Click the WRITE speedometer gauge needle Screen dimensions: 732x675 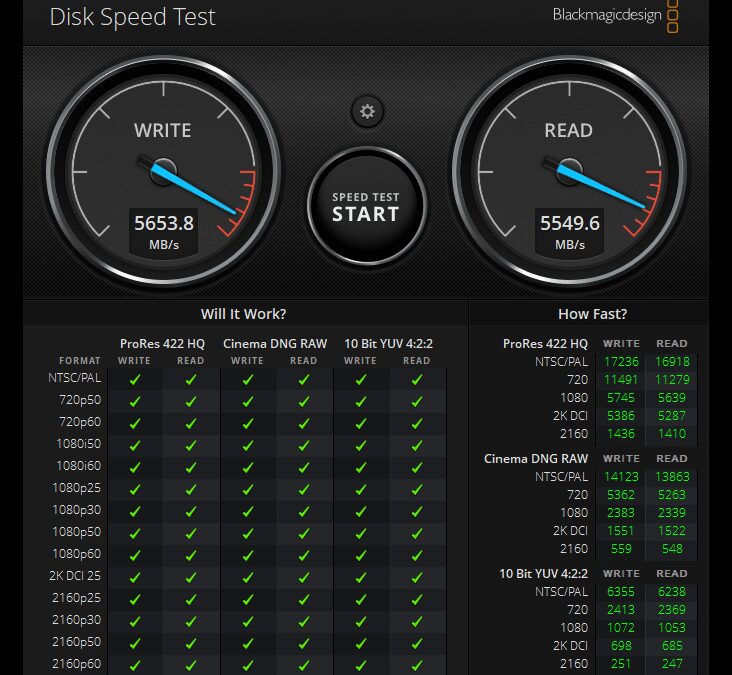(x=197, y=189)
